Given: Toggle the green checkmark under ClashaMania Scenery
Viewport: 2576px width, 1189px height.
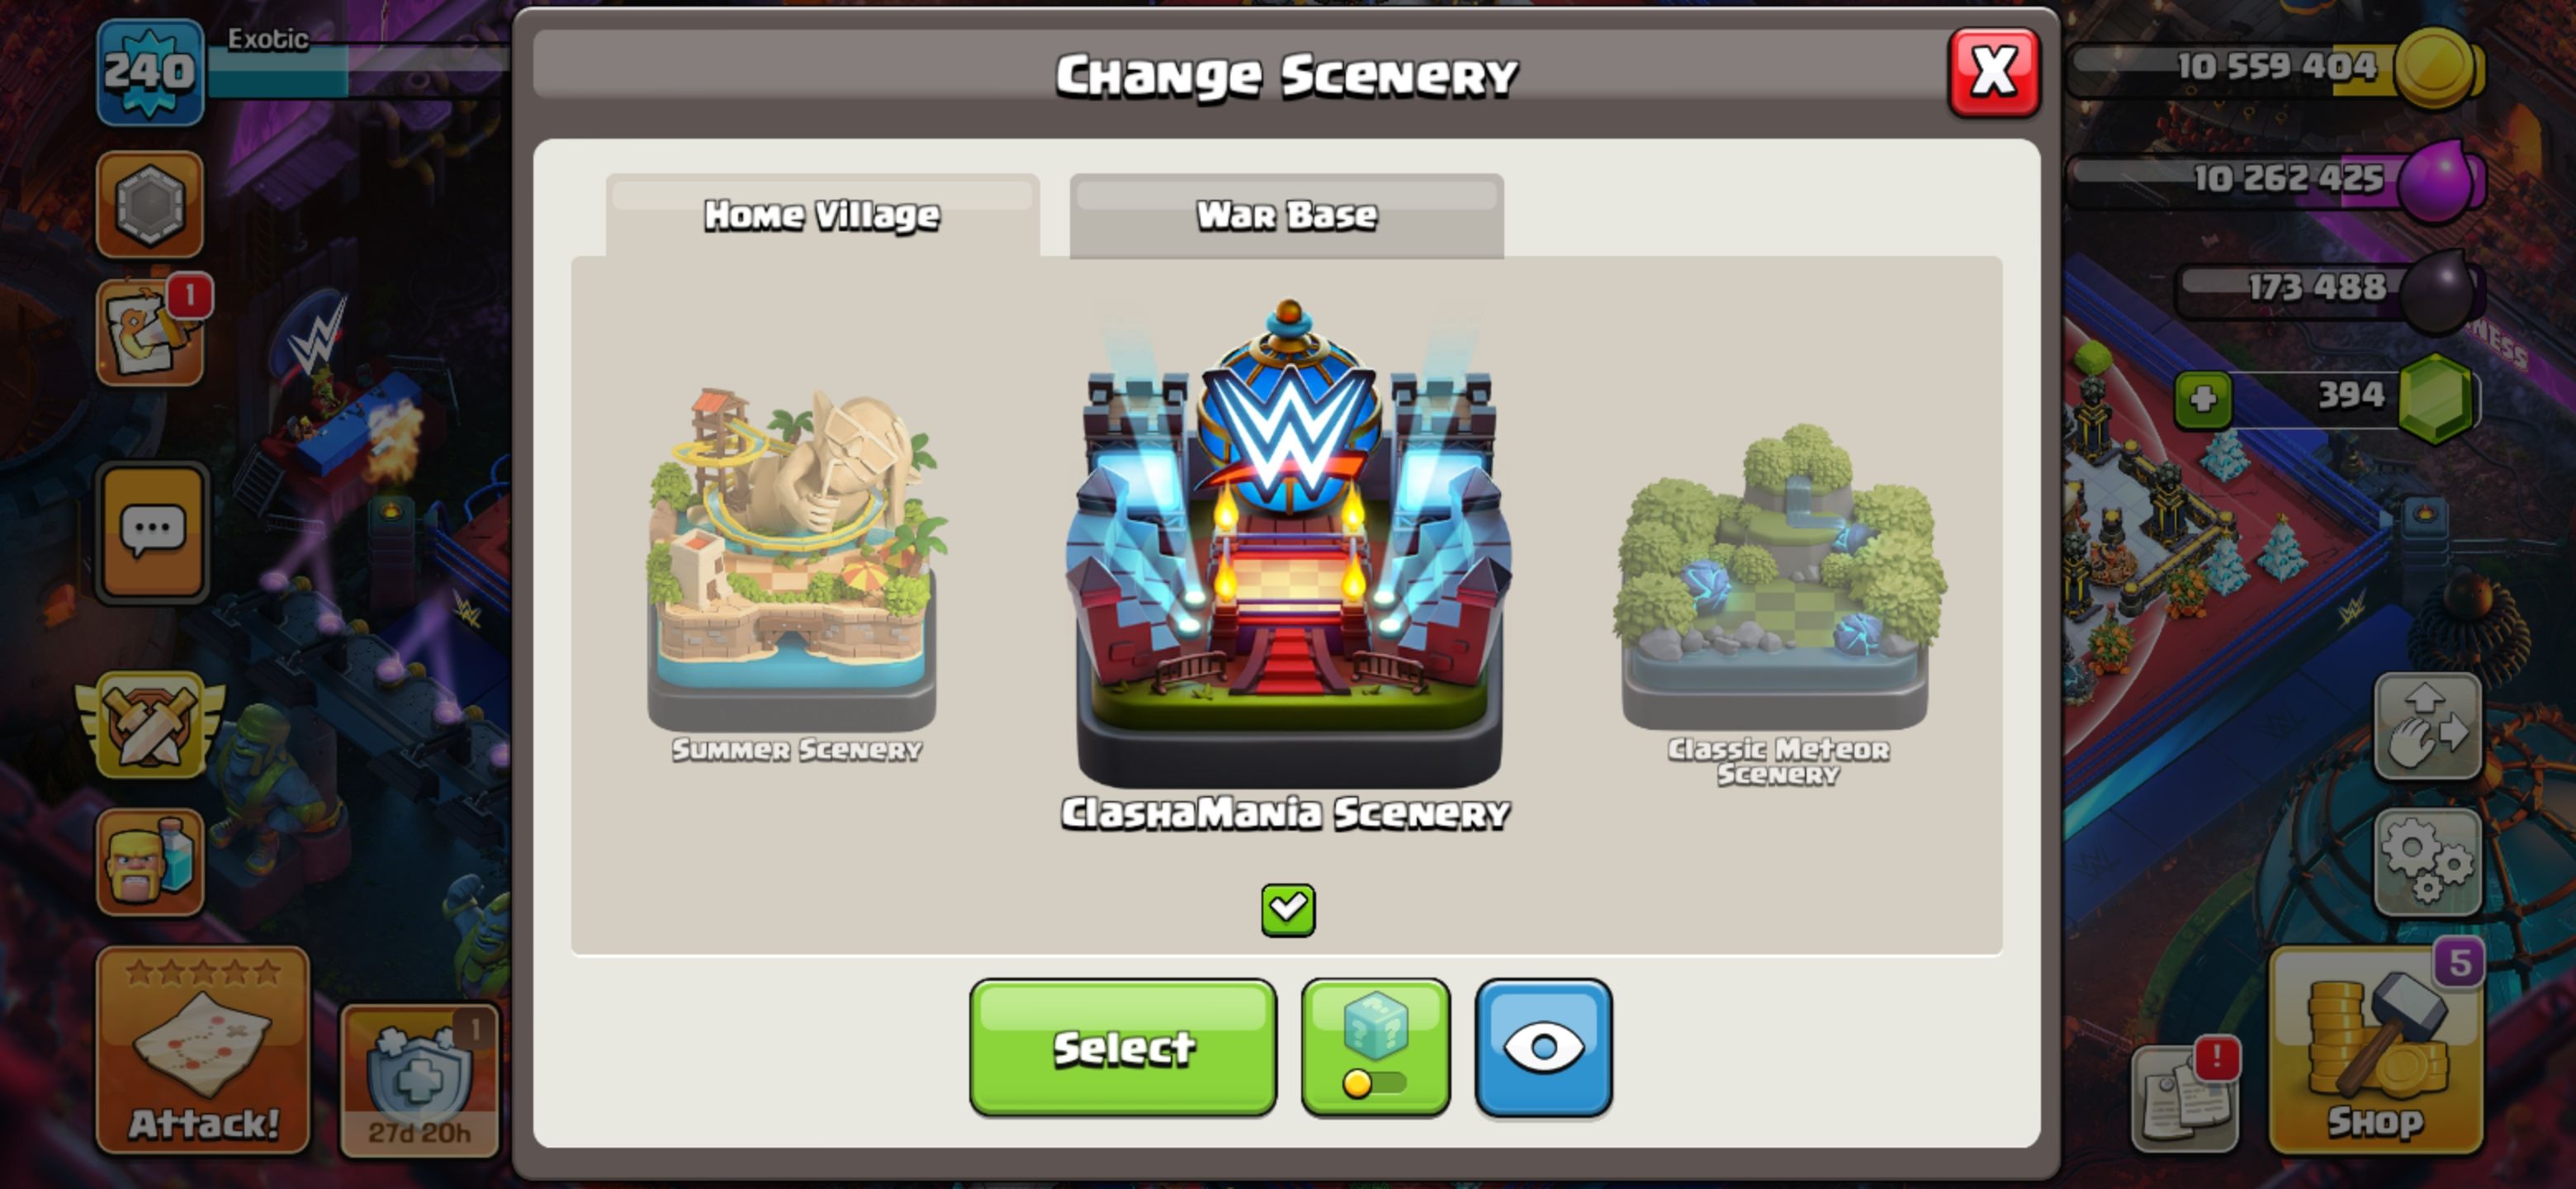Looking at the screenshot, I should (1288, 910).
